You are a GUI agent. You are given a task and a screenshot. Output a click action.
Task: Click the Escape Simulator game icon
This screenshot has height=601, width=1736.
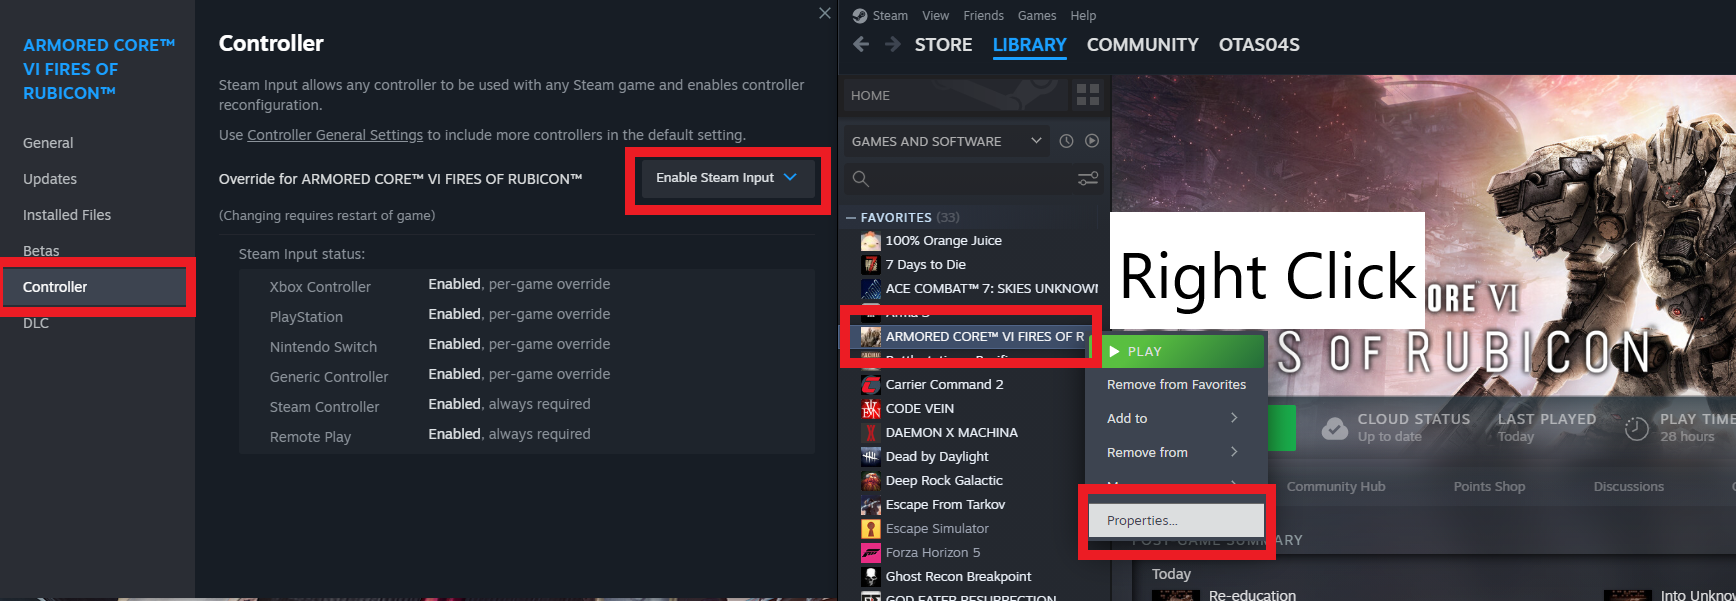[x=871, y=528]
